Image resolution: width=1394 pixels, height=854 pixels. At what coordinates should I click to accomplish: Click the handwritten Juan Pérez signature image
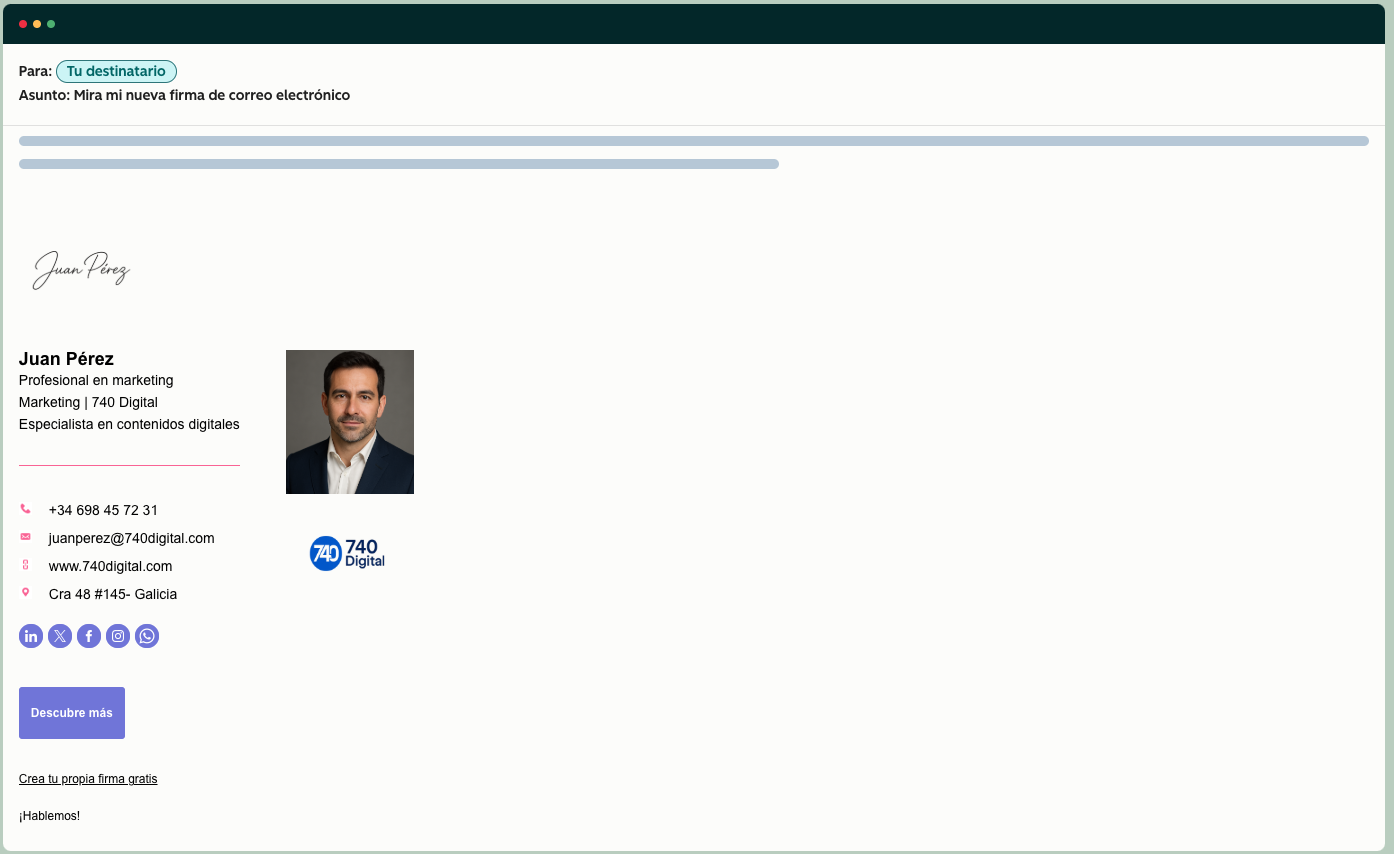point(81,268)
